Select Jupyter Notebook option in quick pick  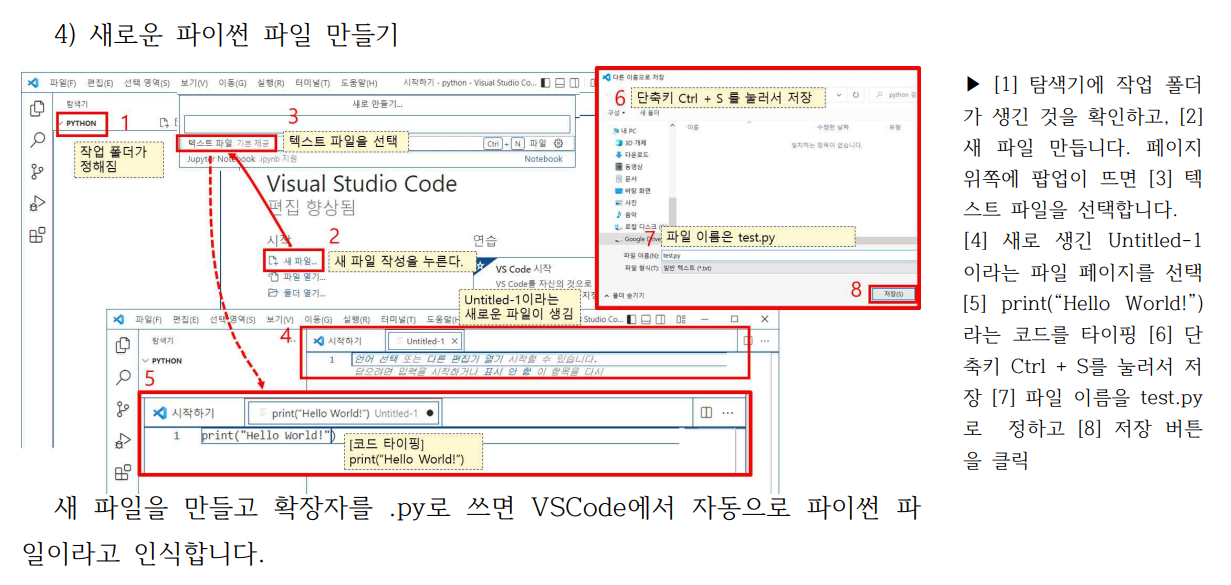coord(376,158)
